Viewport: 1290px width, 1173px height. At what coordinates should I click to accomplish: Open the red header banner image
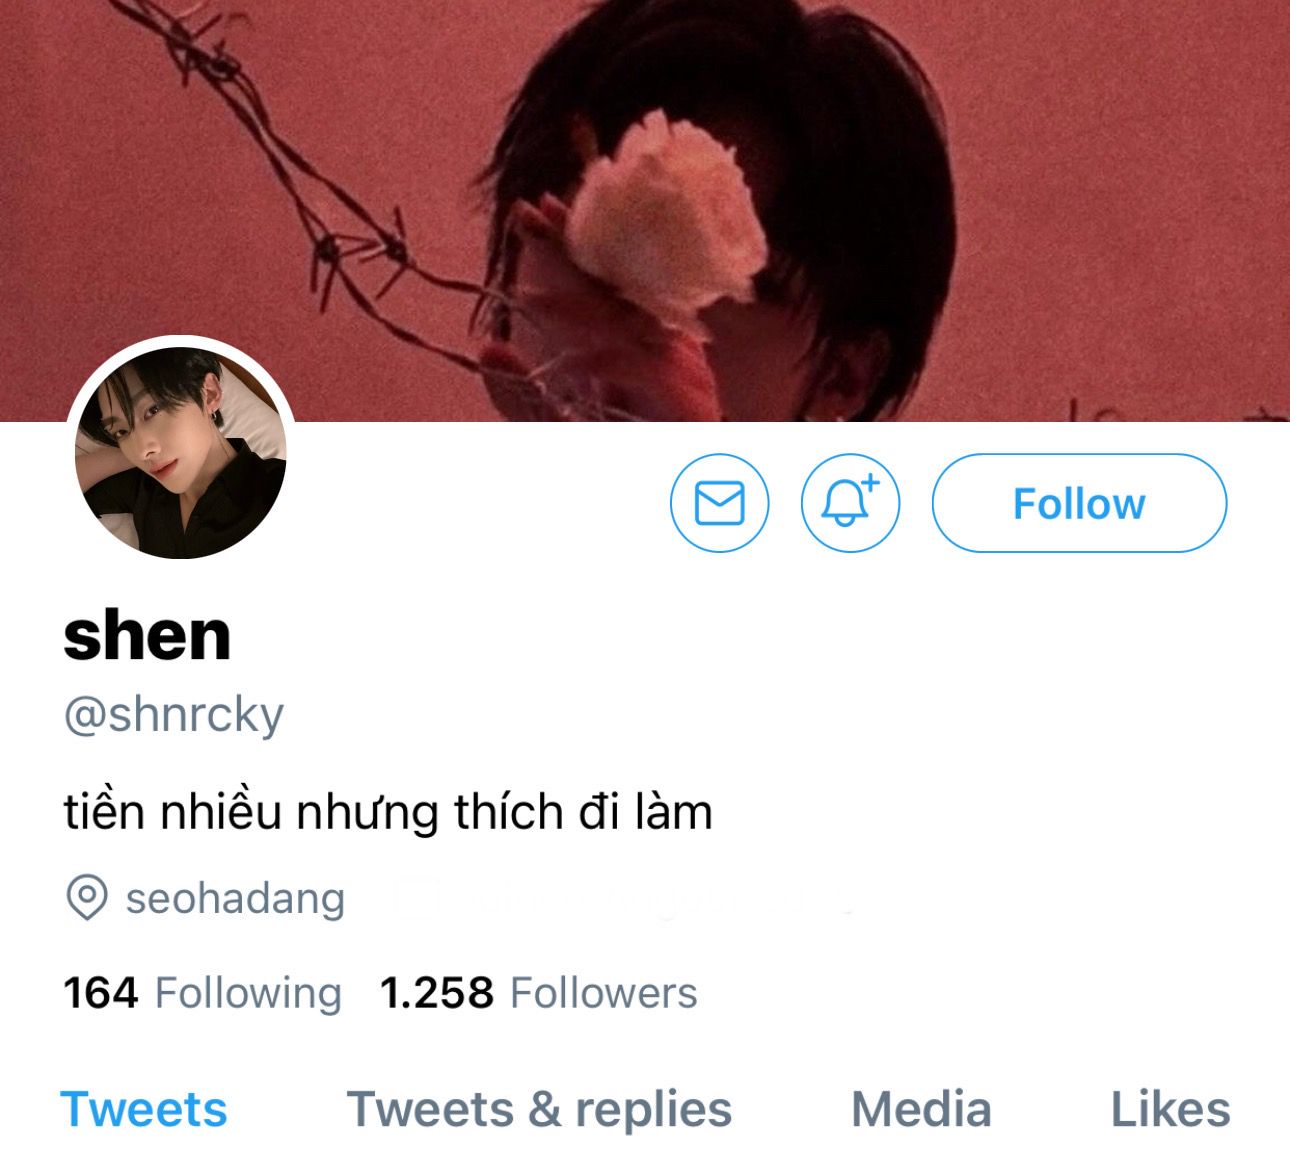(x=645, y=210)
